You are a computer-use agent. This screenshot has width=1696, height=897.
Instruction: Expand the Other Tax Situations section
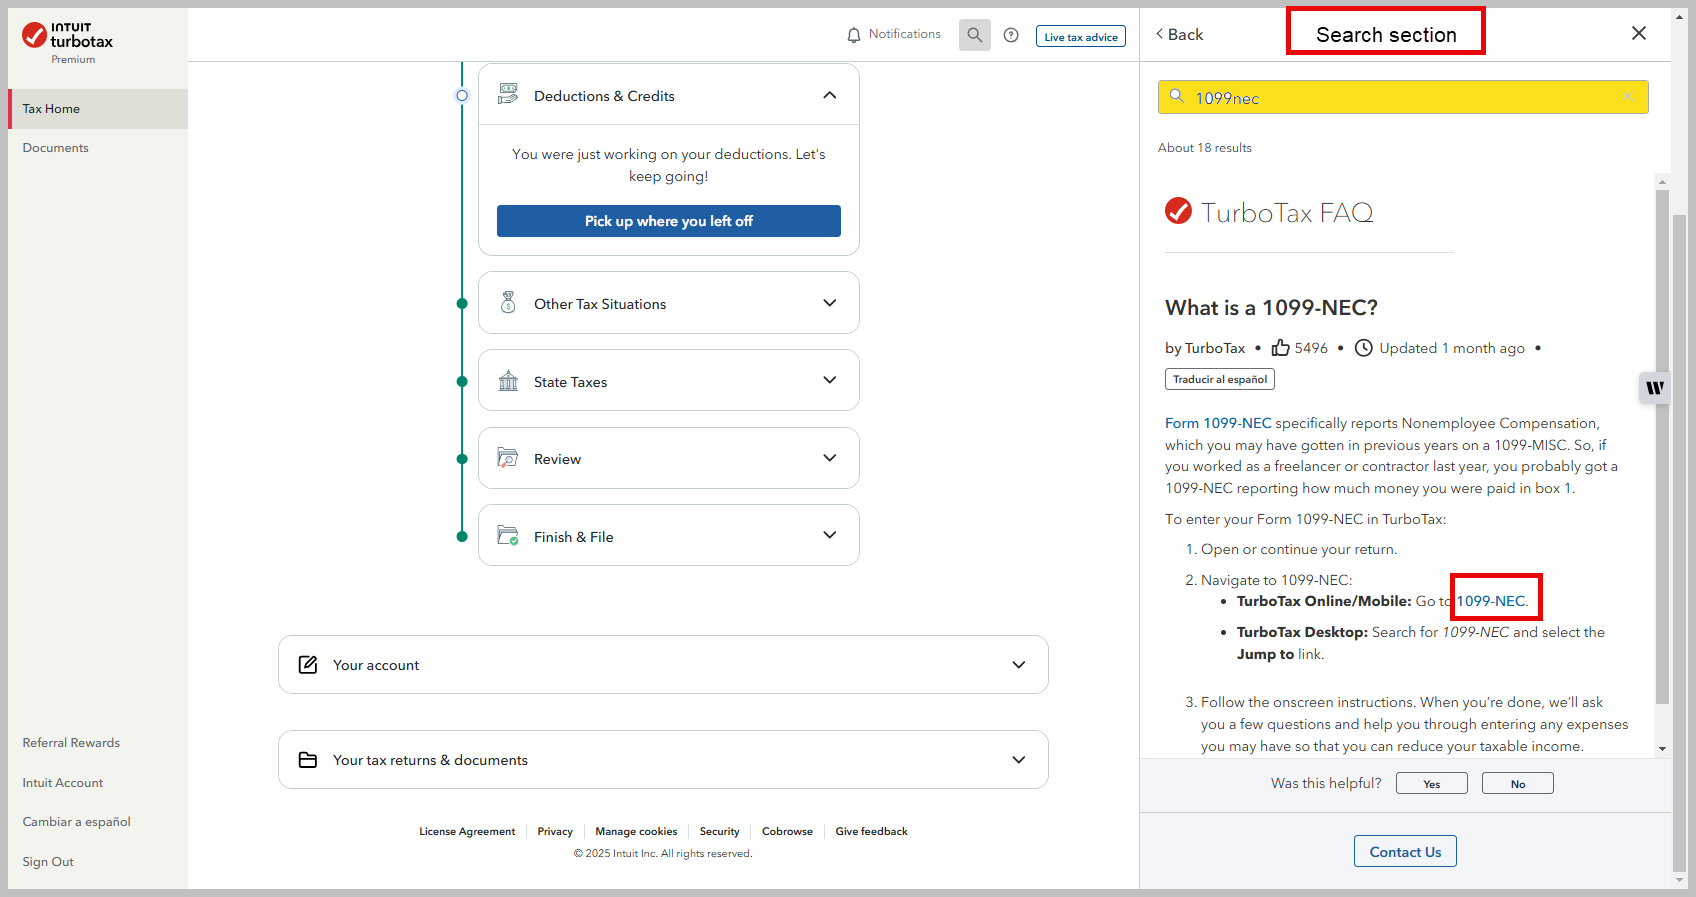tap(829, 303)
